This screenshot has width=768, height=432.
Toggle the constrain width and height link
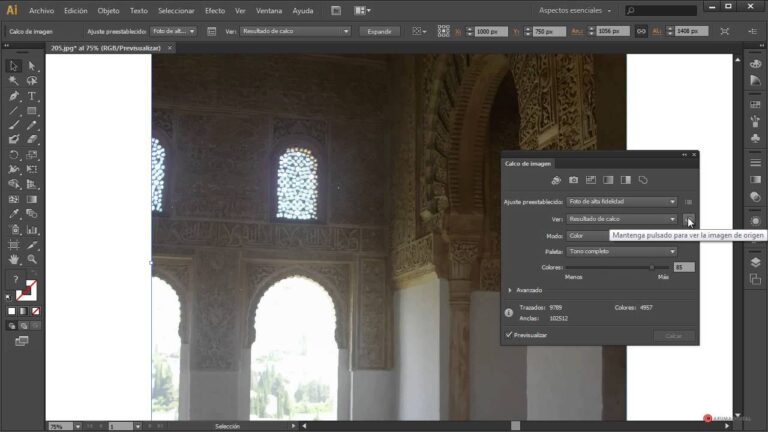click(641, 31)
